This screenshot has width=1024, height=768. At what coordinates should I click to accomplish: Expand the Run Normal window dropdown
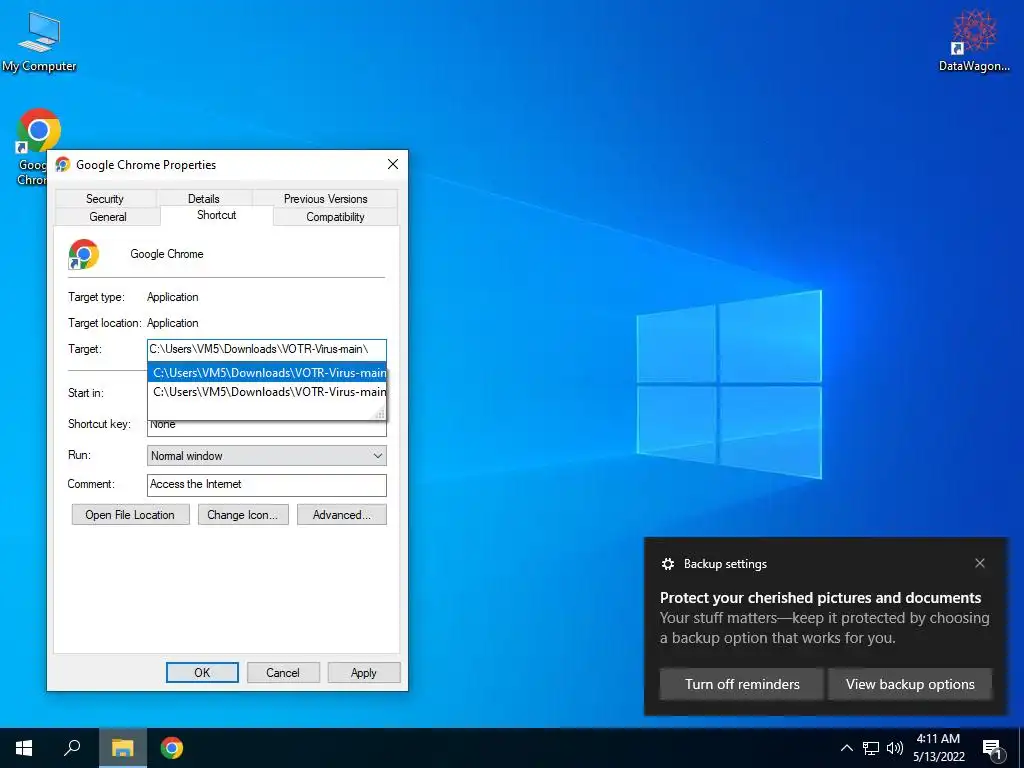pyautogui.click(x=266, y=456)
